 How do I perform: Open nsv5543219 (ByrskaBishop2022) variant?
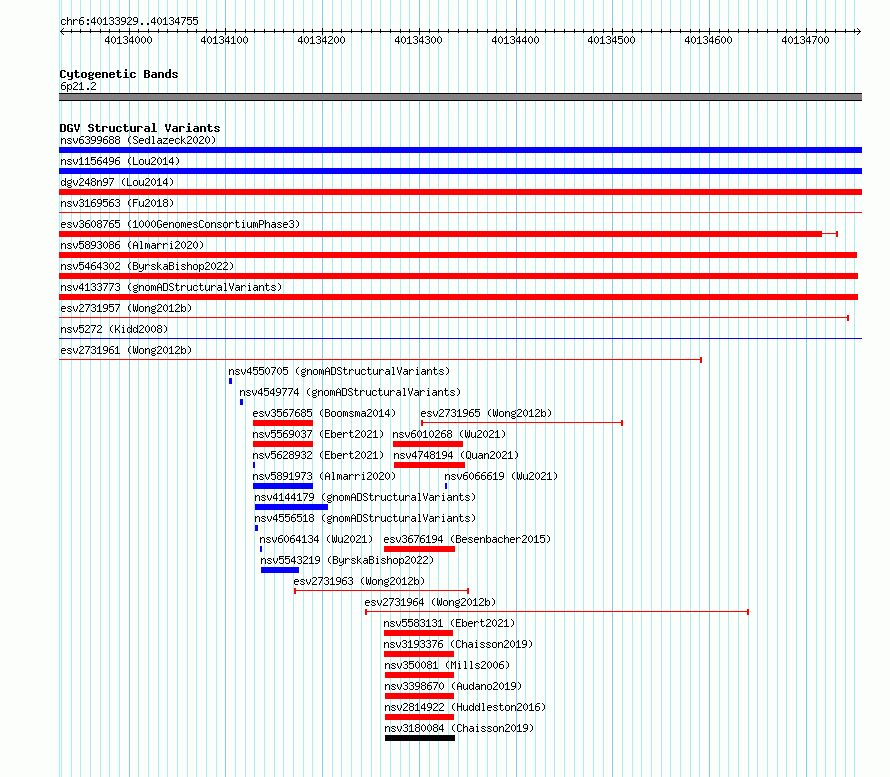(347, 560)
